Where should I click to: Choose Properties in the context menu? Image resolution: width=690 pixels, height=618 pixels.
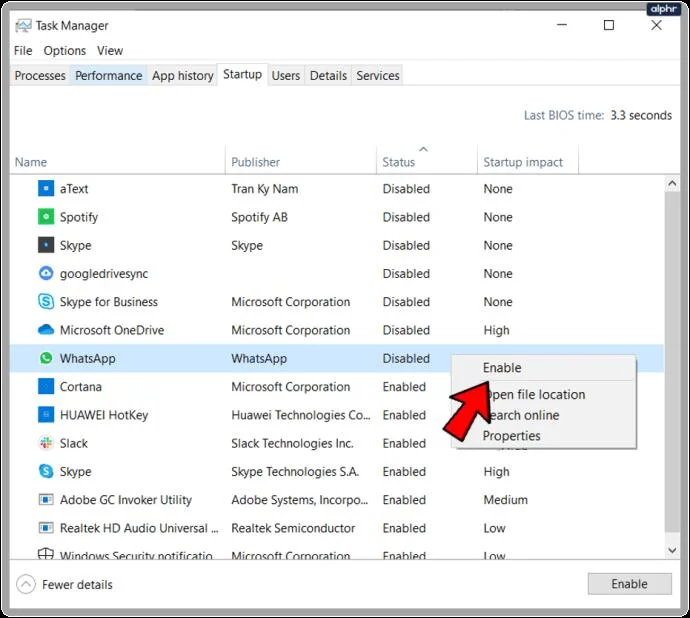(x=544, y=436)
